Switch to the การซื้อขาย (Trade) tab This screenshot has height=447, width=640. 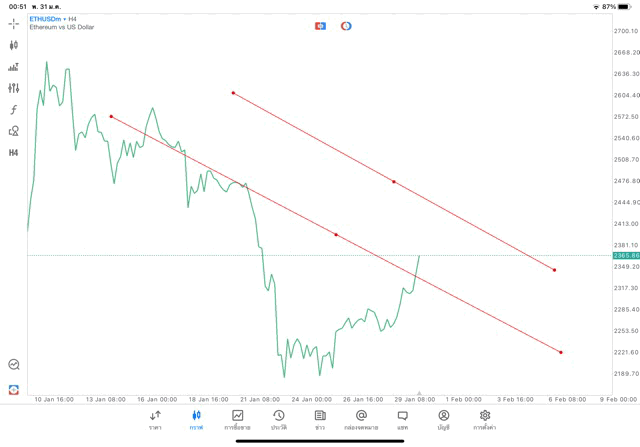[x=237, y=419]
